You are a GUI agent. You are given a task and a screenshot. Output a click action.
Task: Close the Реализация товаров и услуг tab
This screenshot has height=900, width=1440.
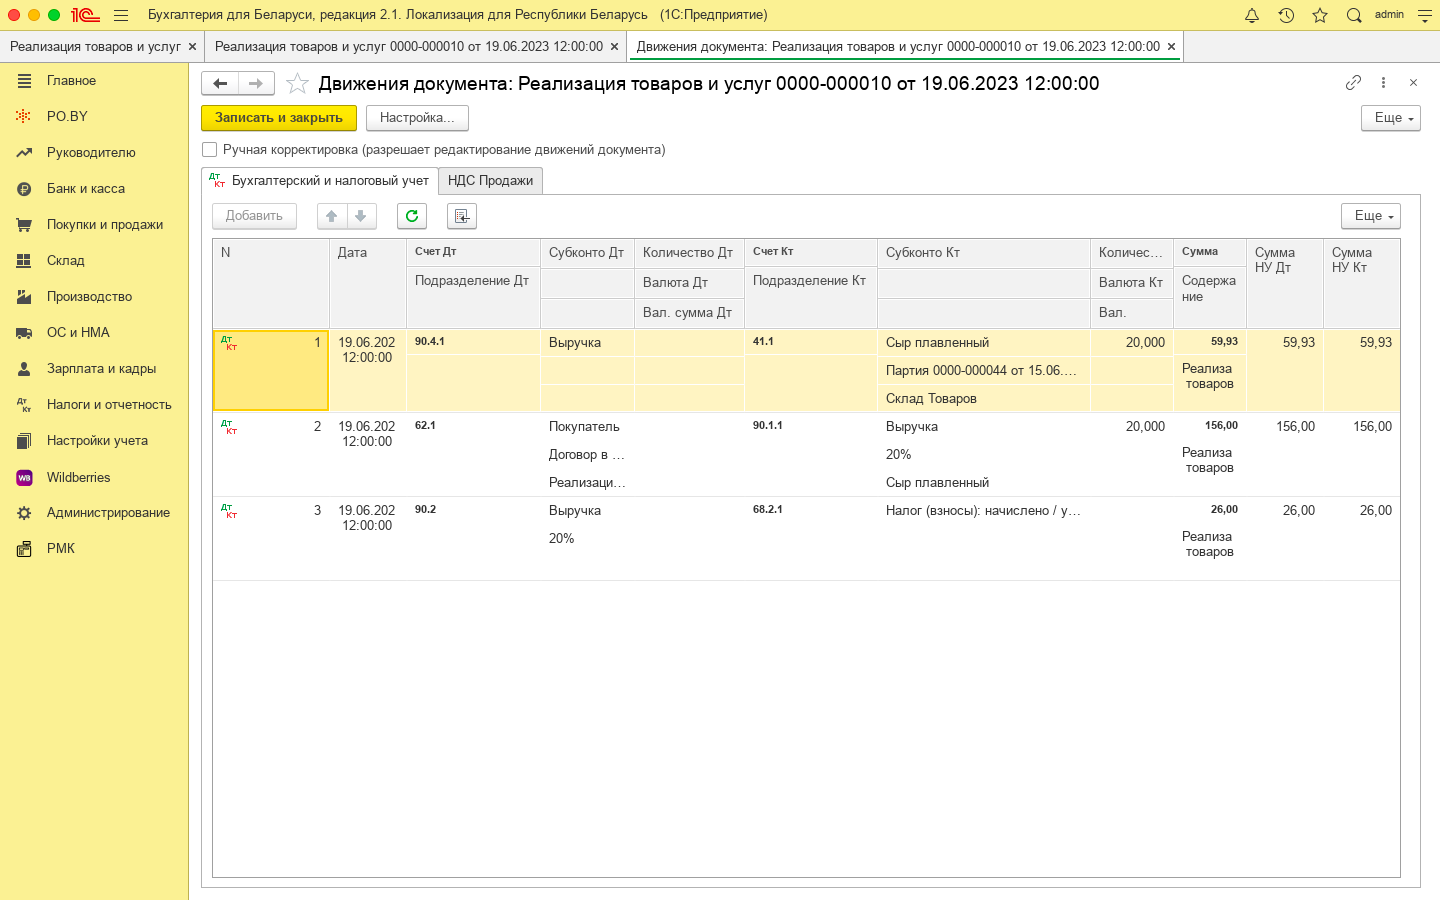click(x=192, y=47)
